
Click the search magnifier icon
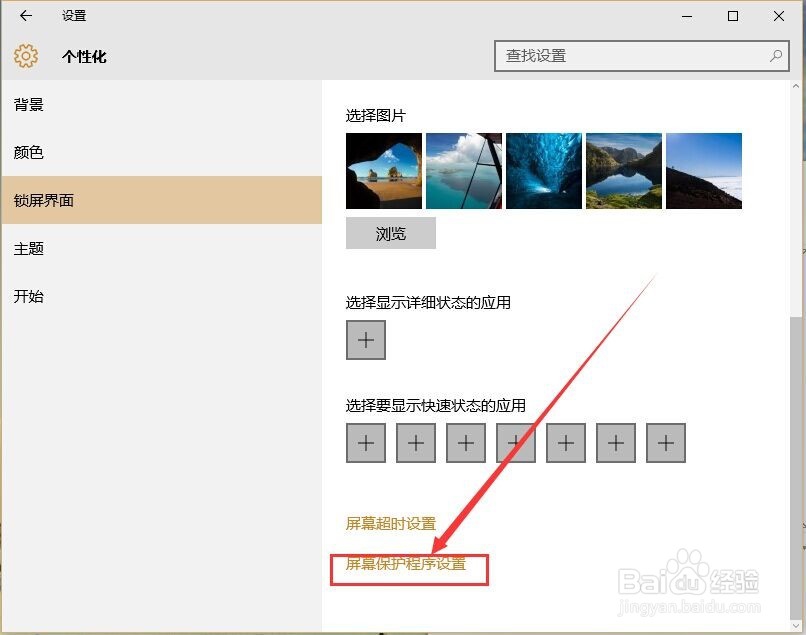point(776,56)
